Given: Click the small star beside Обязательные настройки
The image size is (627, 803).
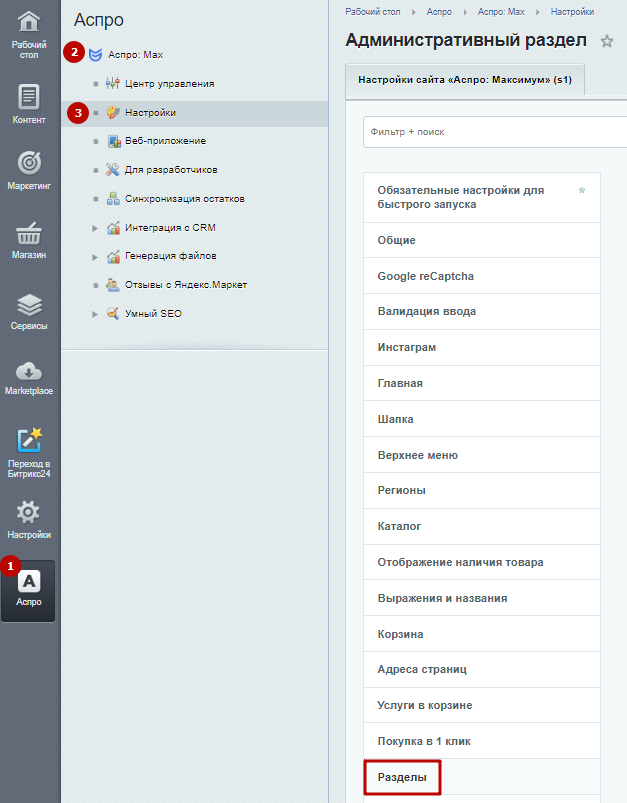Looking at the screenshot, I should point(582,191).
